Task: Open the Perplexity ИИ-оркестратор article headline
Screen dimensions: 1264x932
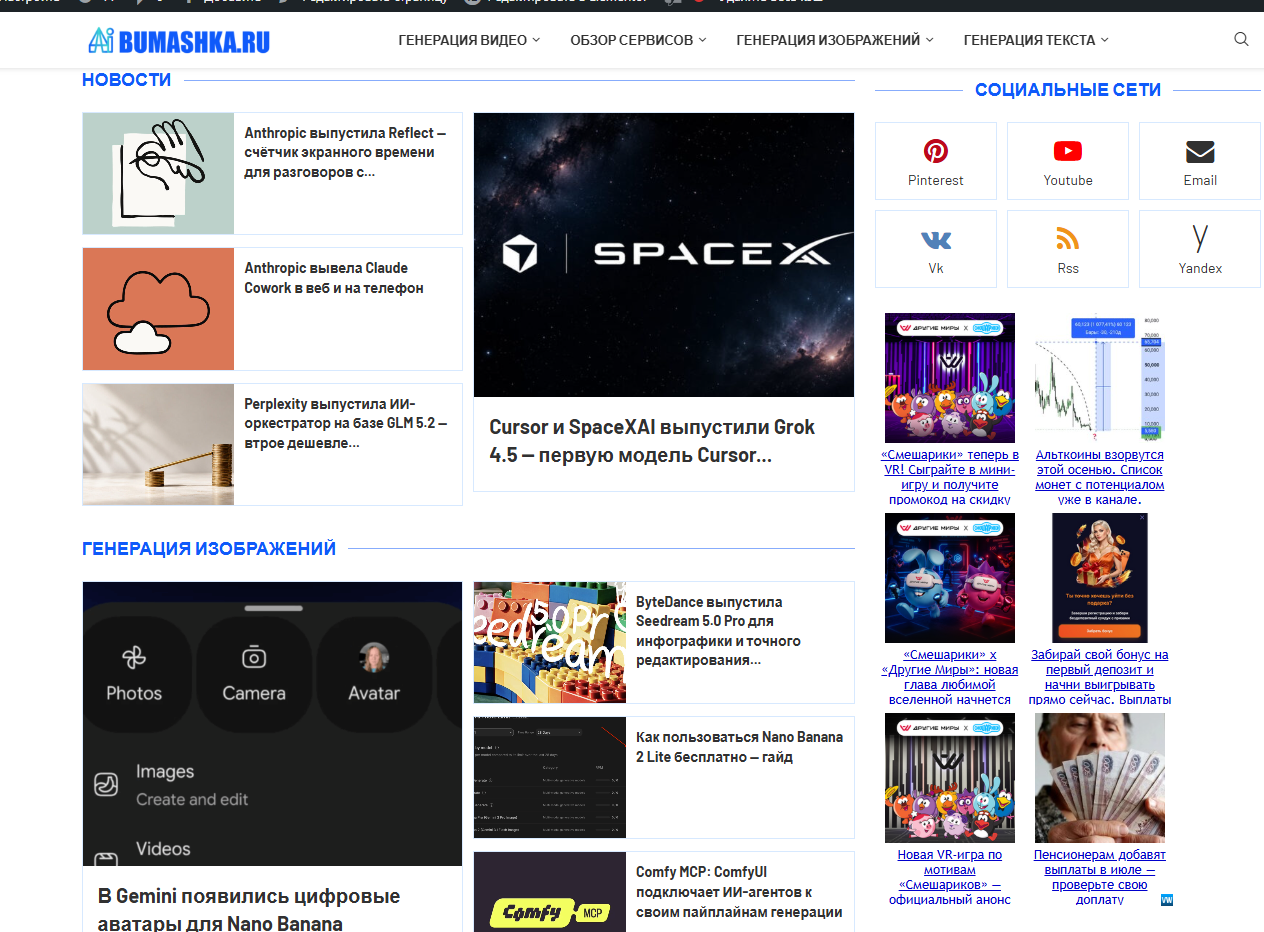Action: click(345, 424)
